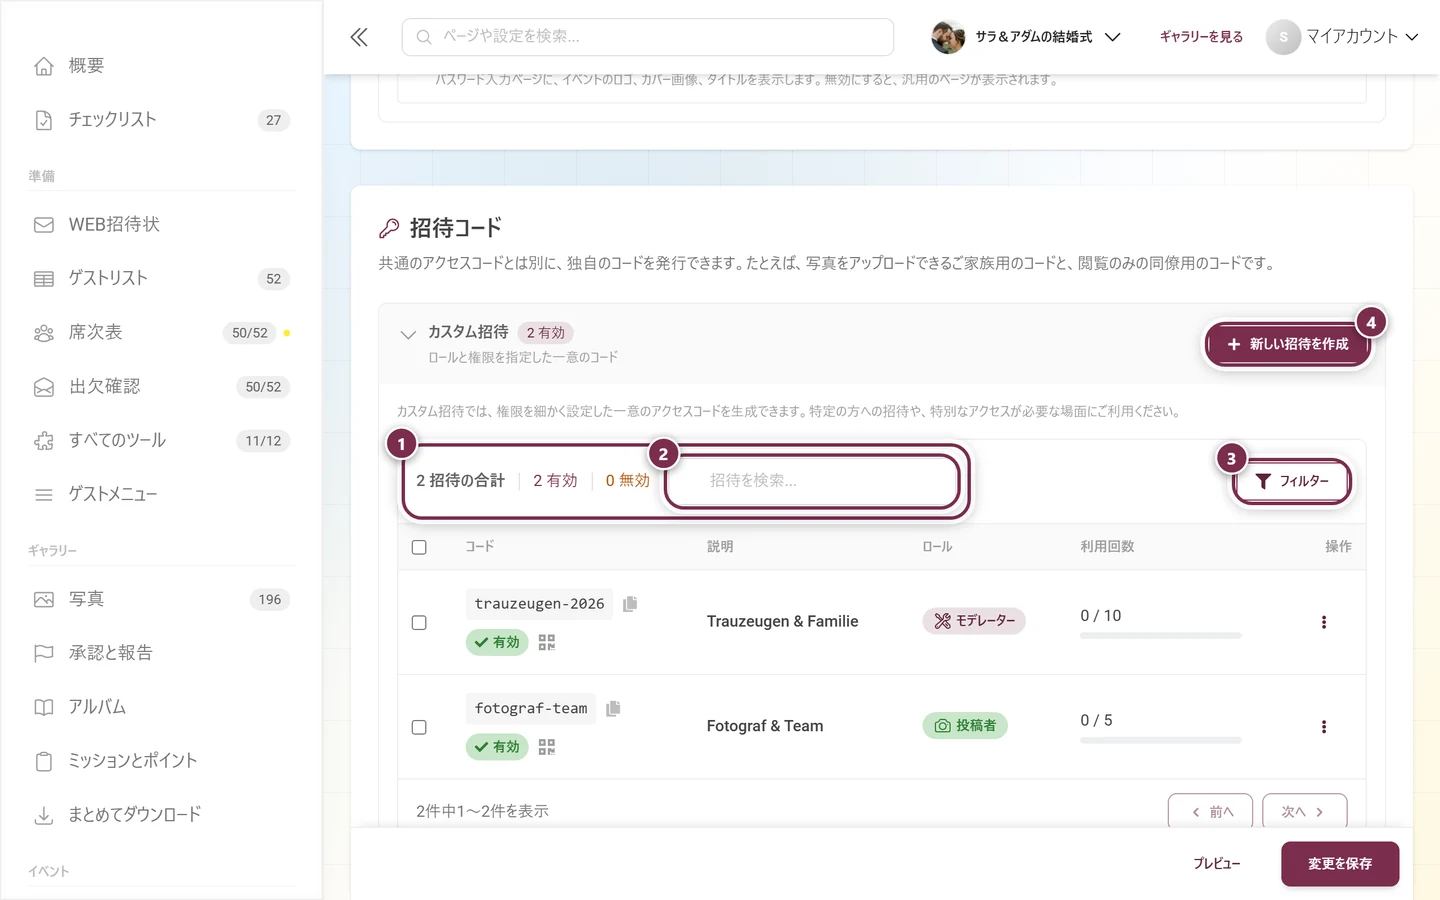1440x900 pixels.
Task: Focus the ページや設定を検索 search box
Action: click(648, 37)
